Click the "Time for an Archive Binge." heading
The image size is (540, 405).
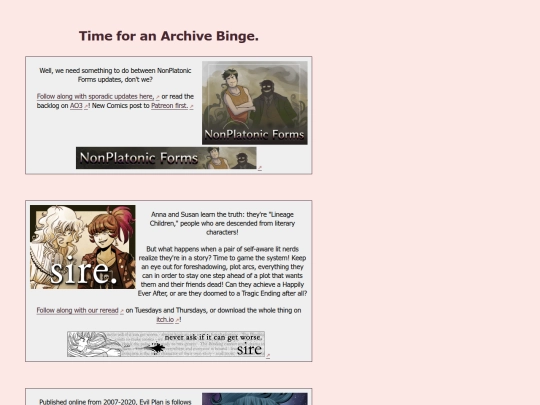click(x=169, y=36)
